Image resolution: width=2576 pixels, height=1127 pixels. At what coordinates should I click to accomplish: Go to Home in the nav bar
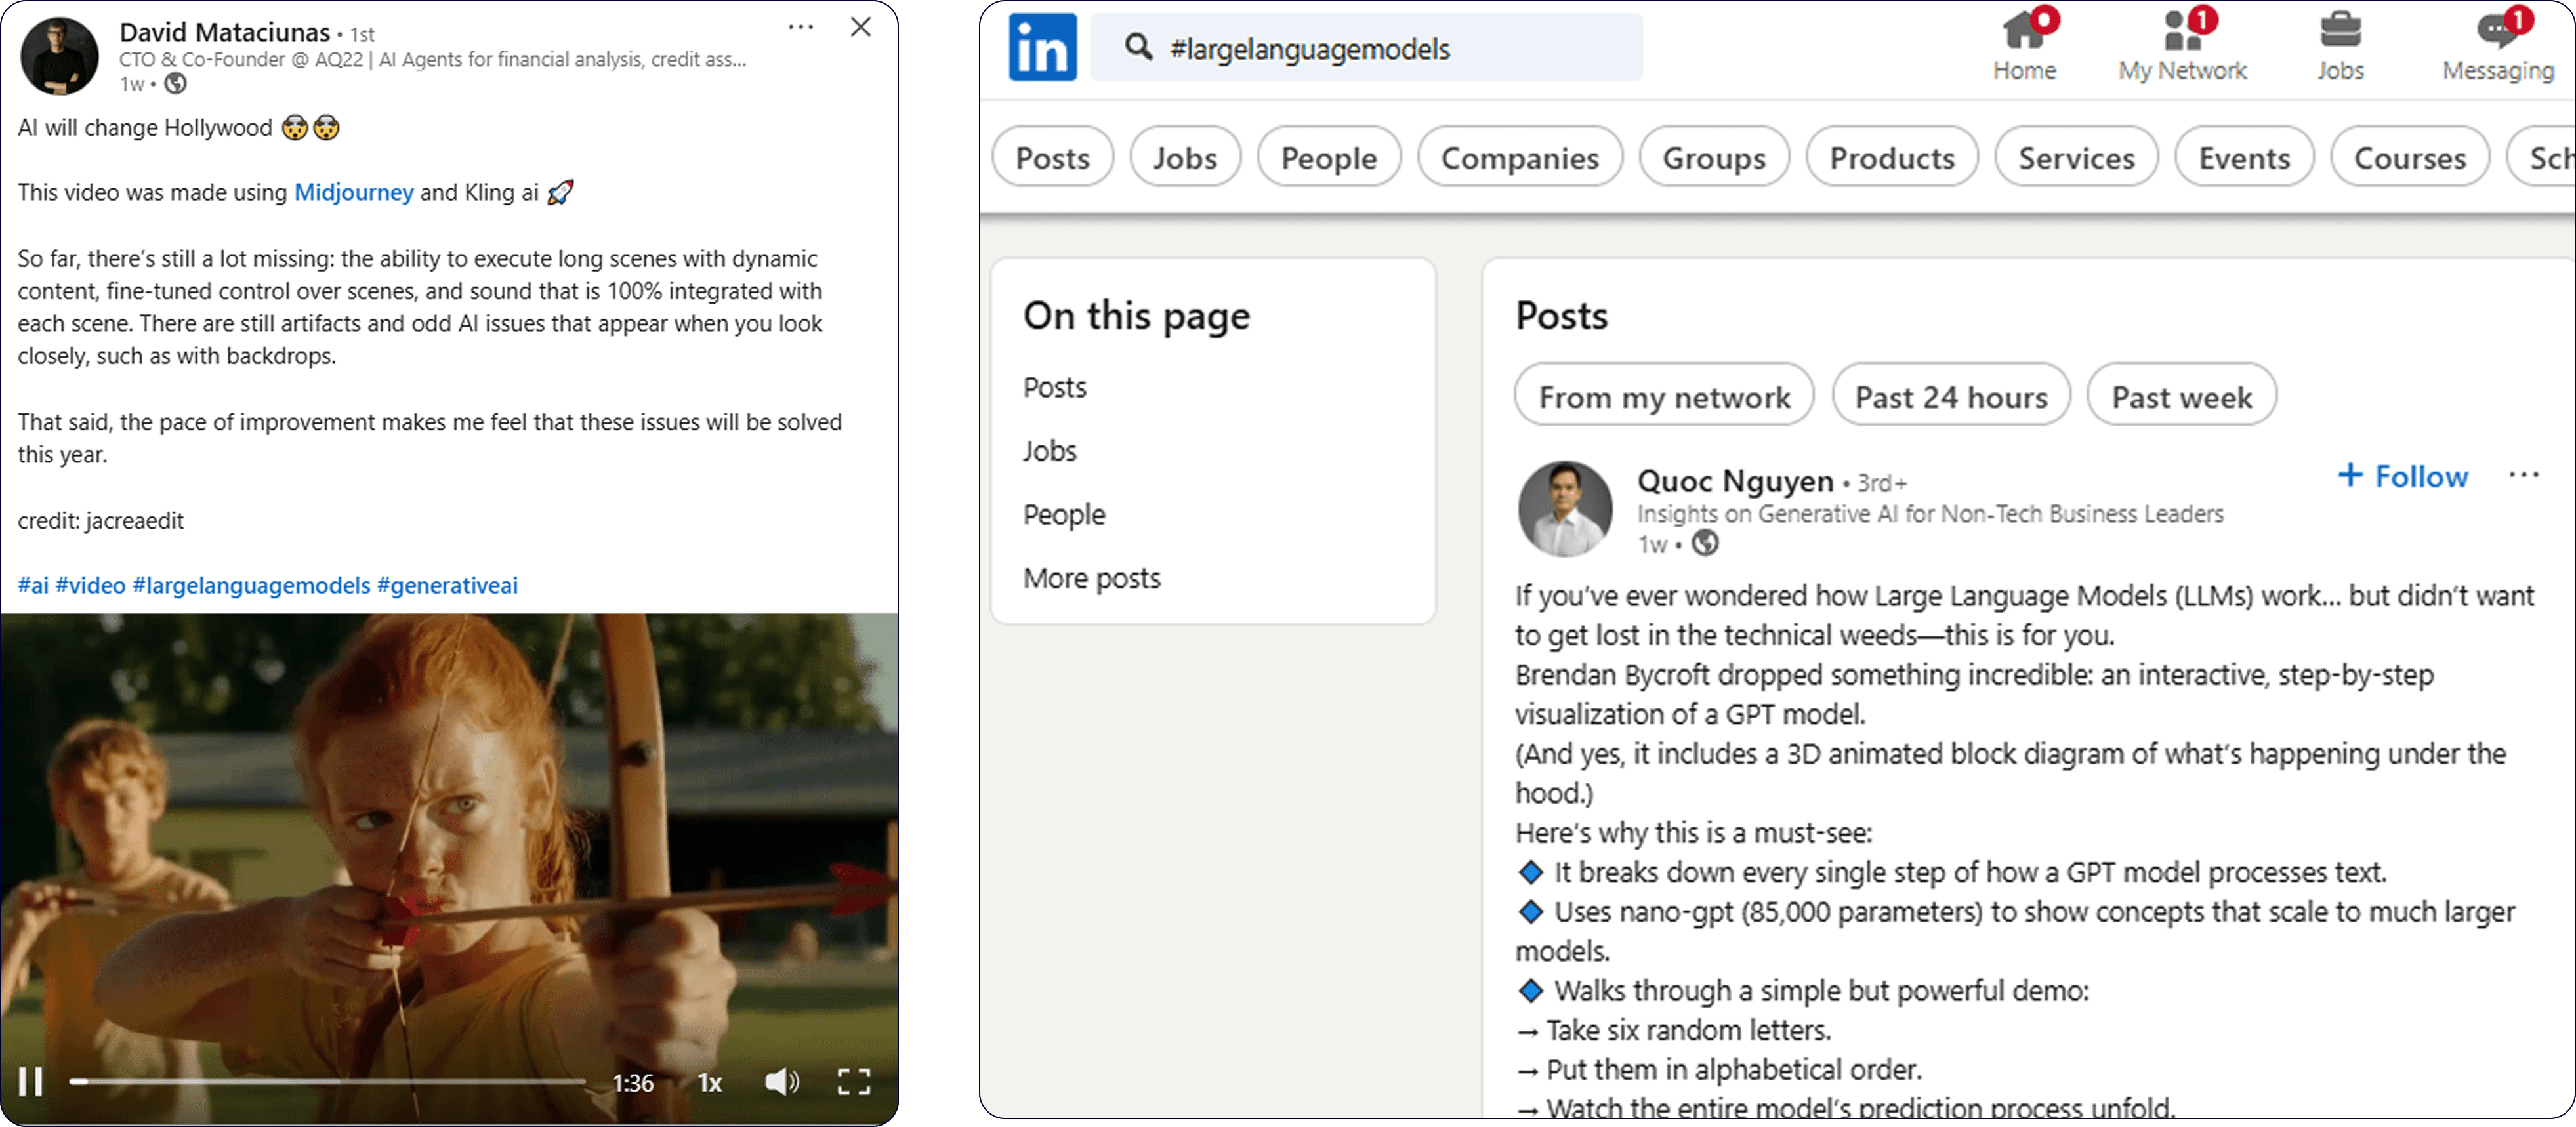(x=2024, y=46)
